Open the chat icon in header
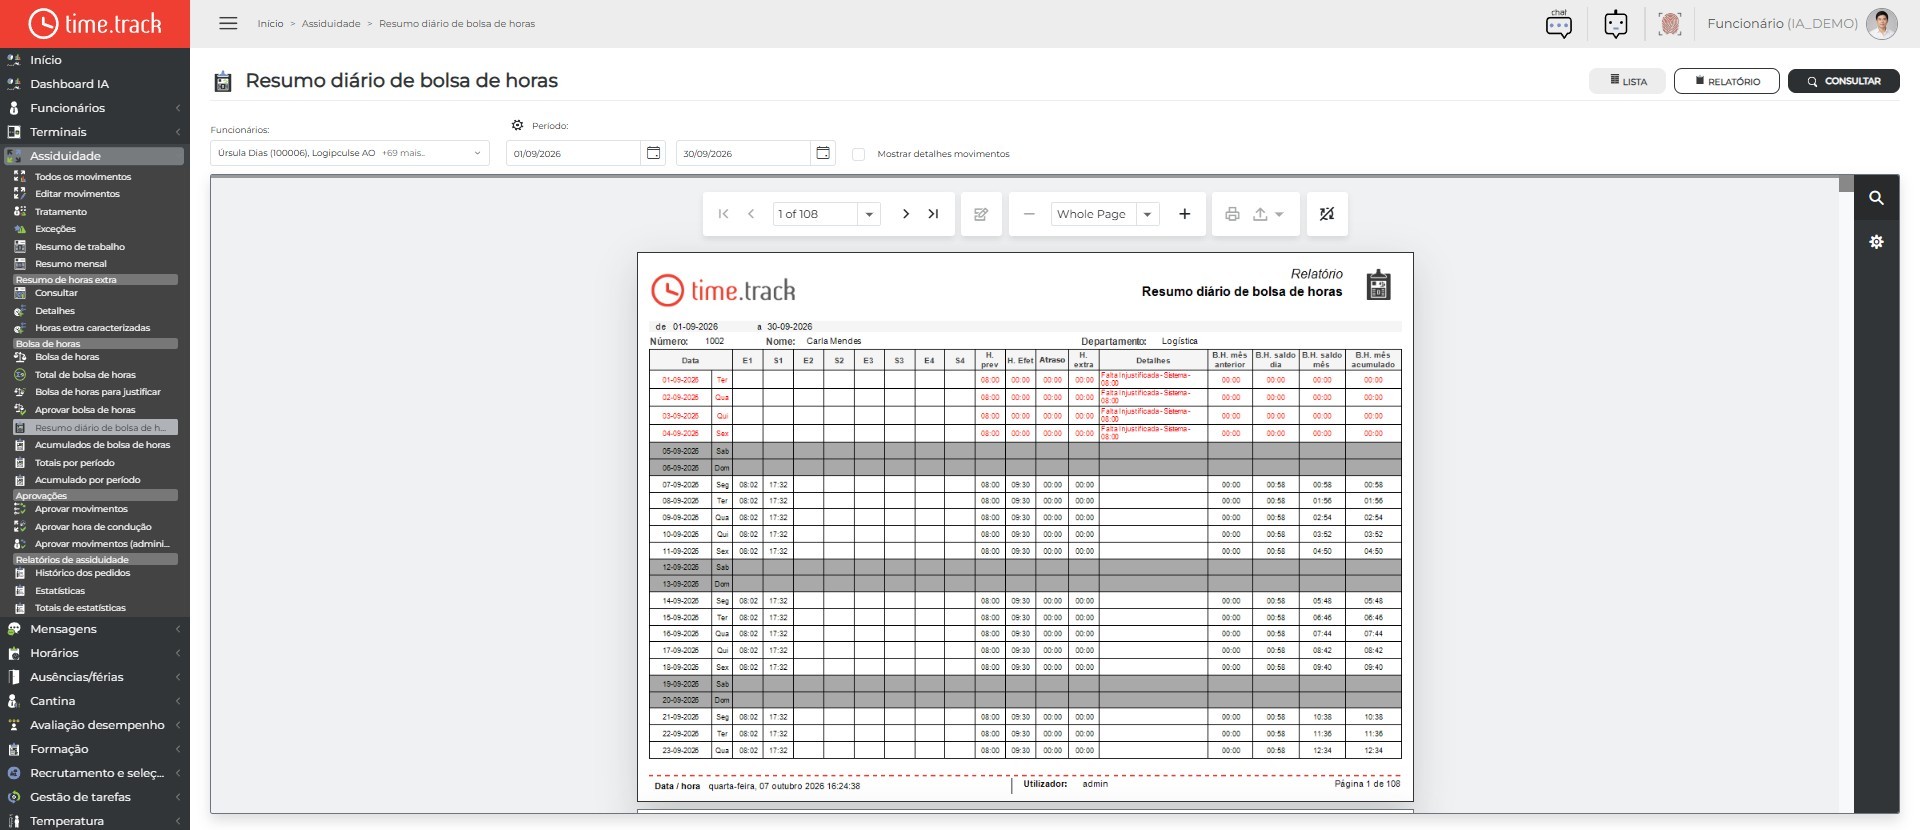1920x830 pixels. point(1558,24)
